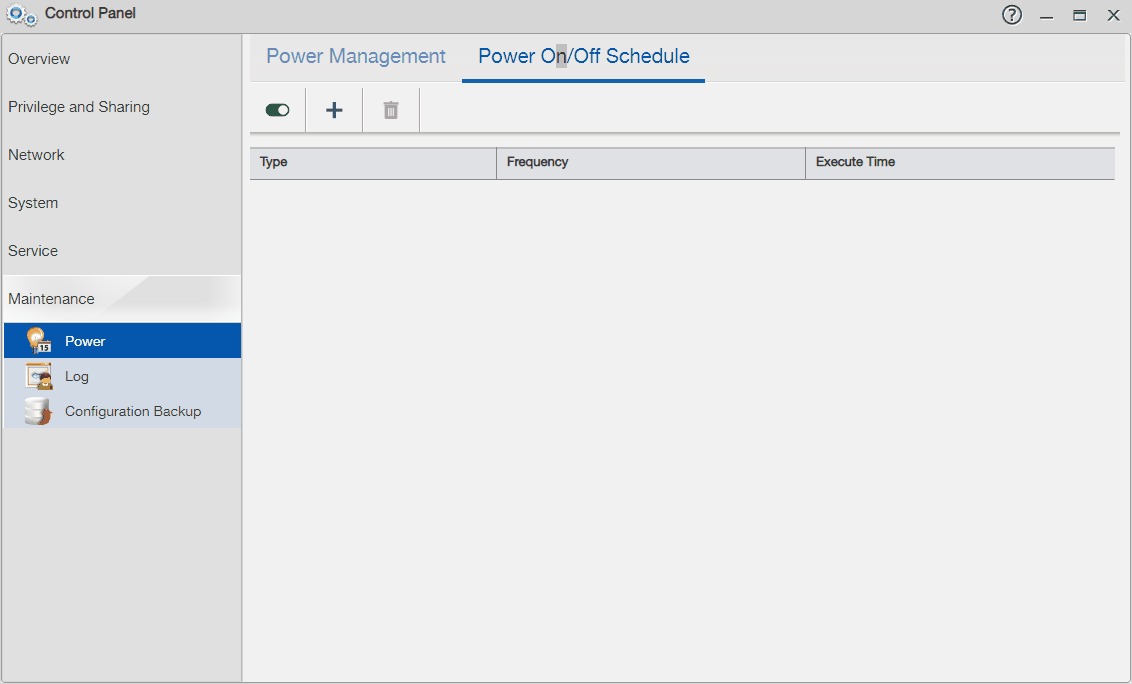Viewport: 1132px width, 684px height.
Task: Switch to the Power Management tab
Action: (356, 56)
